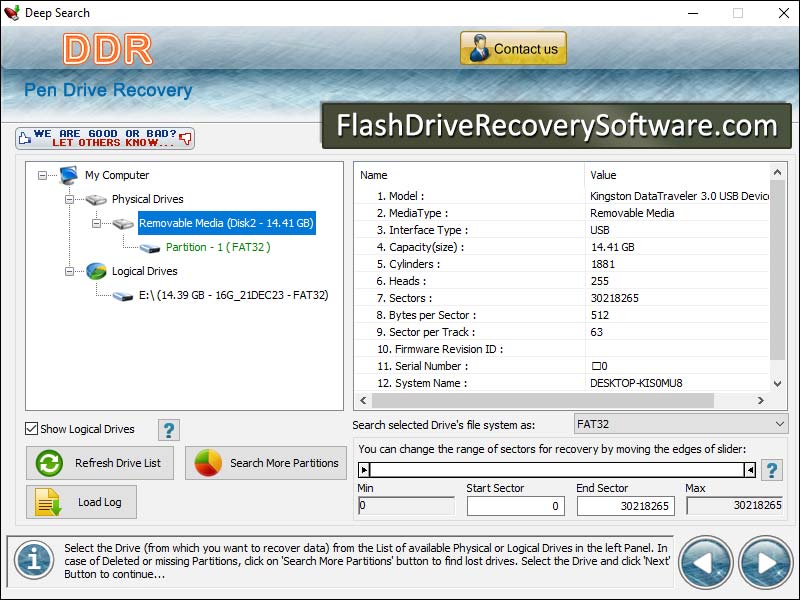The image size is (800, 600).
Task: Click the Removable Media drive icon
Action: (123, 223)
